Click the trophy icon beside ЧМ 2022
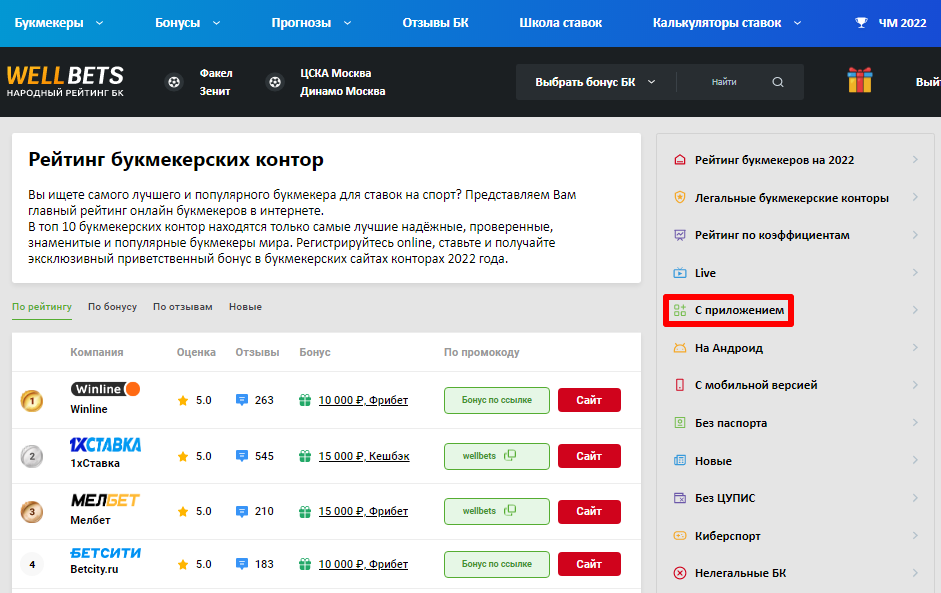This screenshot has height=593, width=941. pos(861,22)
